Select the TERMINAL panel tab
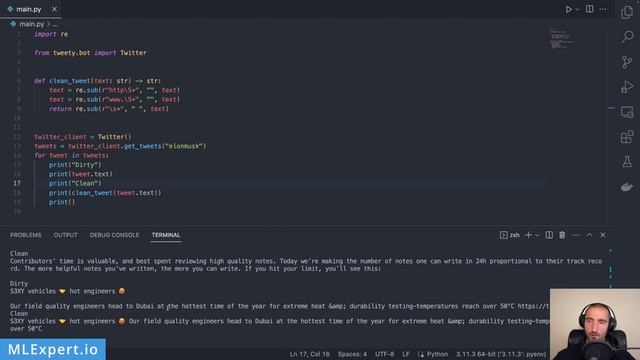Screen dimensions: 640x360 pos(166,235)
